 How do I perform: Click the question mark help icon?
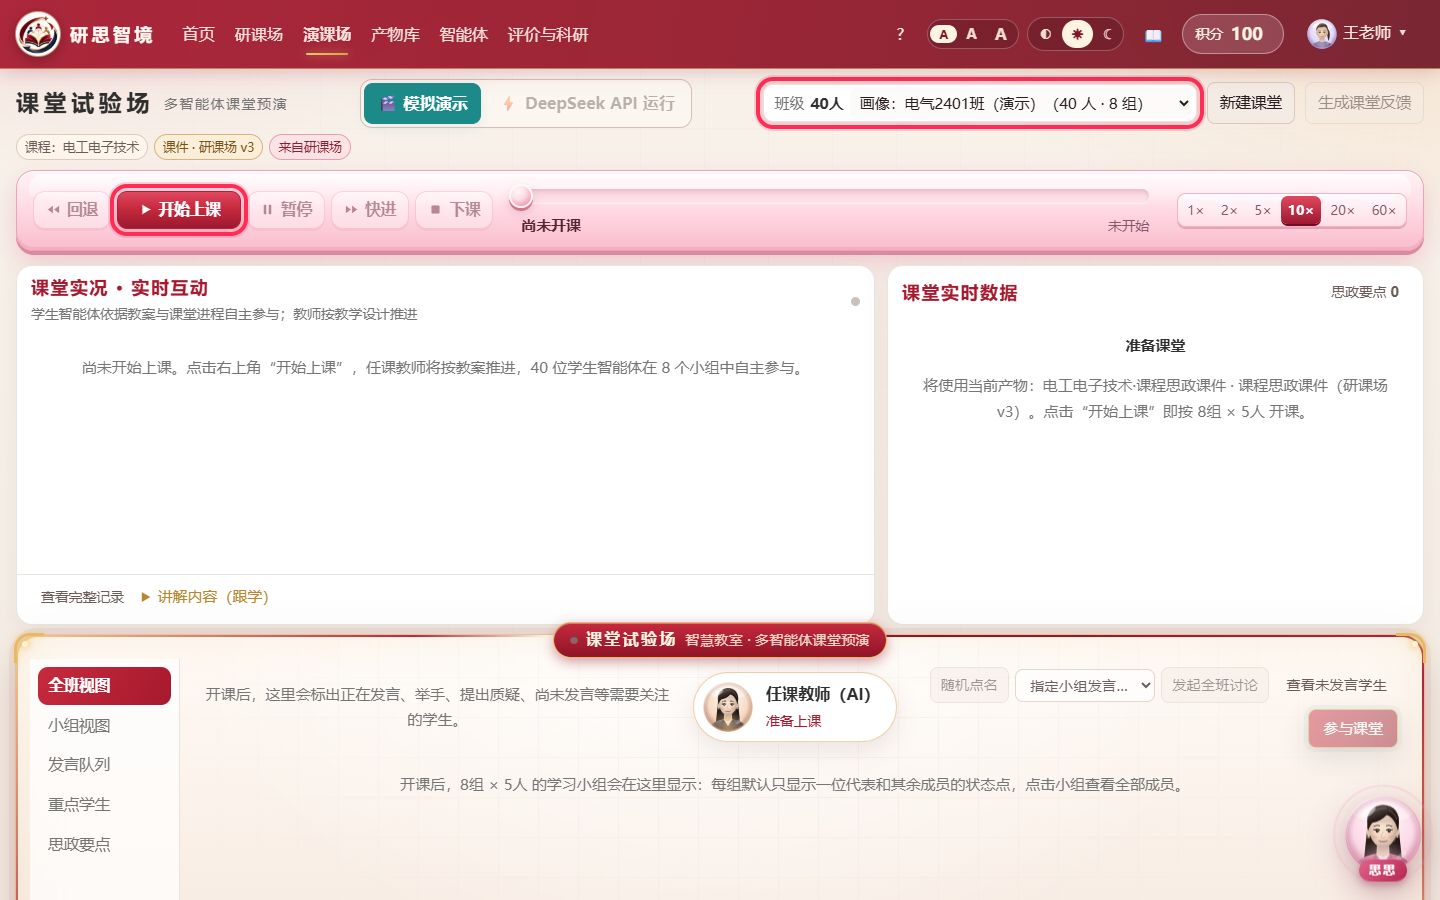pyautogui.click(x=900, y=34)
